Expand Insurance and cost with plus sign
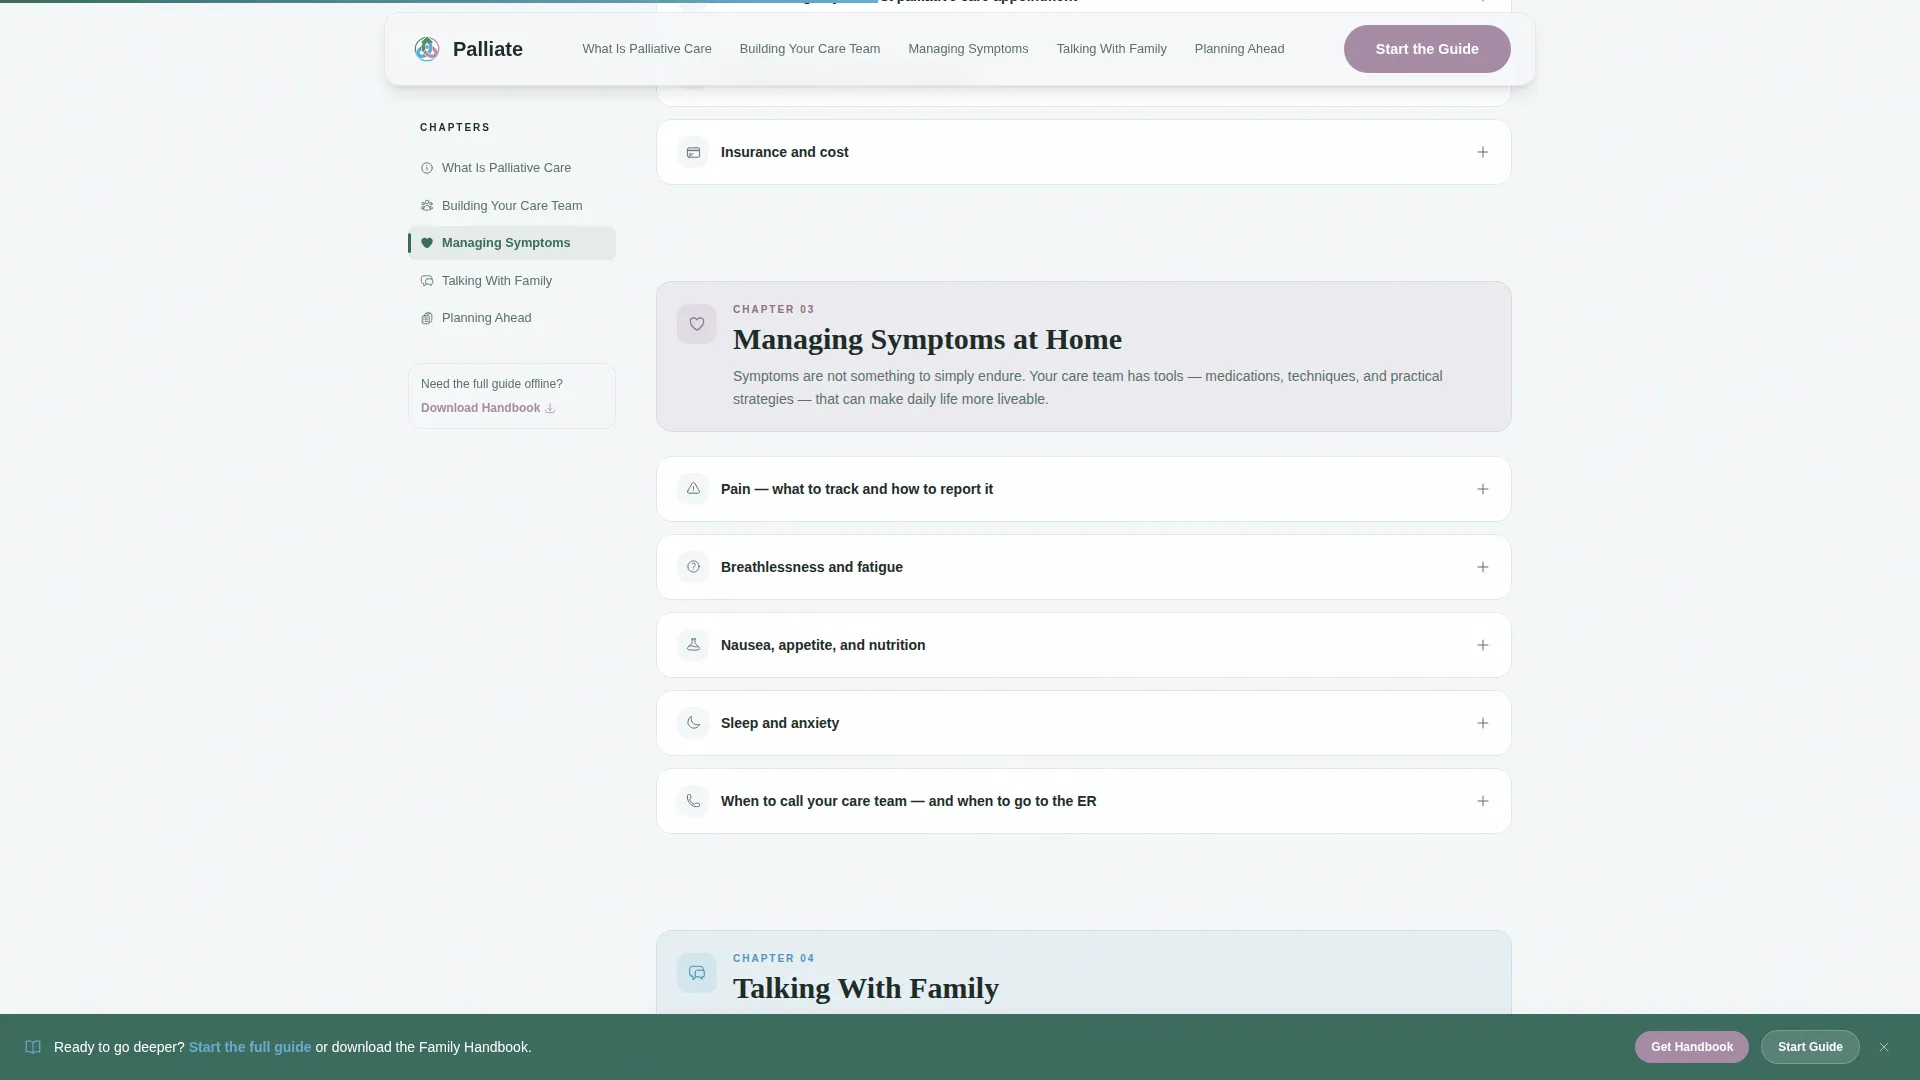This screenshot has width=1920, height=1080. click(1483, 152)
